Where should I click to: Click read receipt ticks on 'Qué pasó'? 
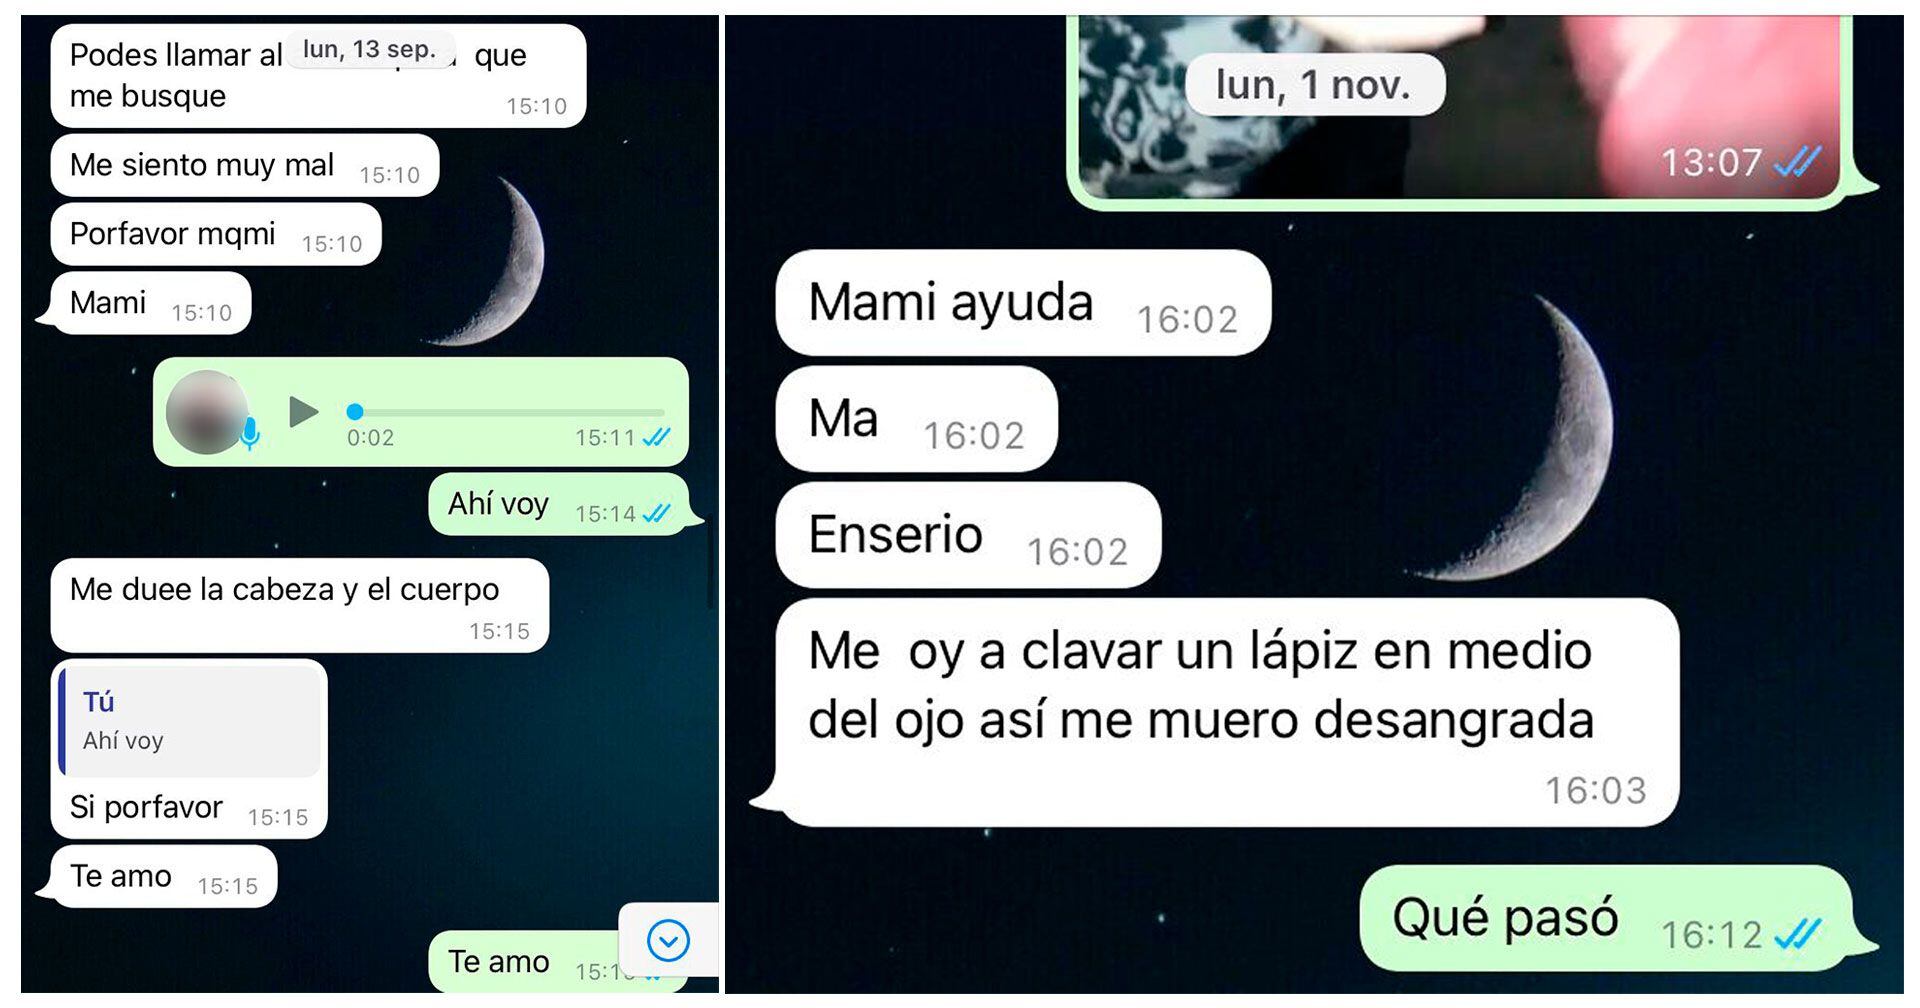pyautogui.click(x=1798, y=934)
